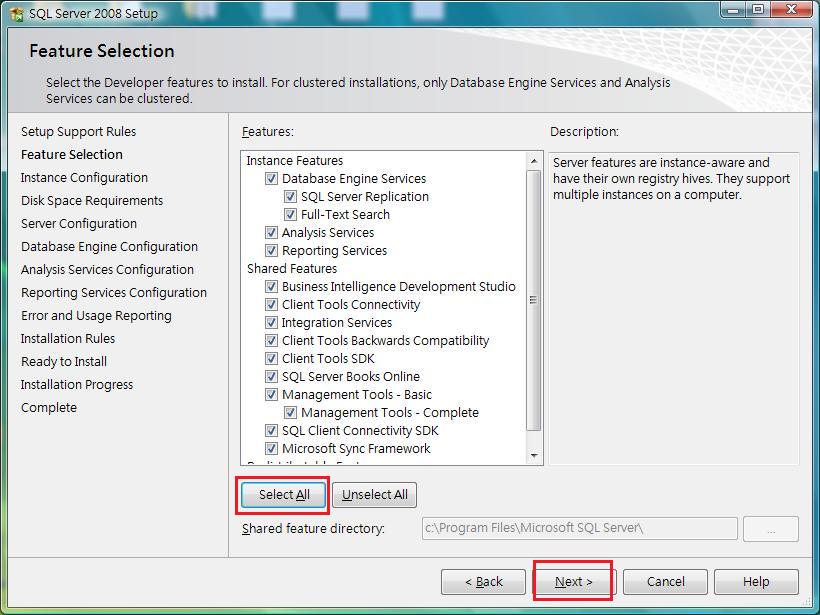Toggle Management Tools - Complete checkbox
The width and height of the screenshot is (820, 615).
tap(290, 413)
